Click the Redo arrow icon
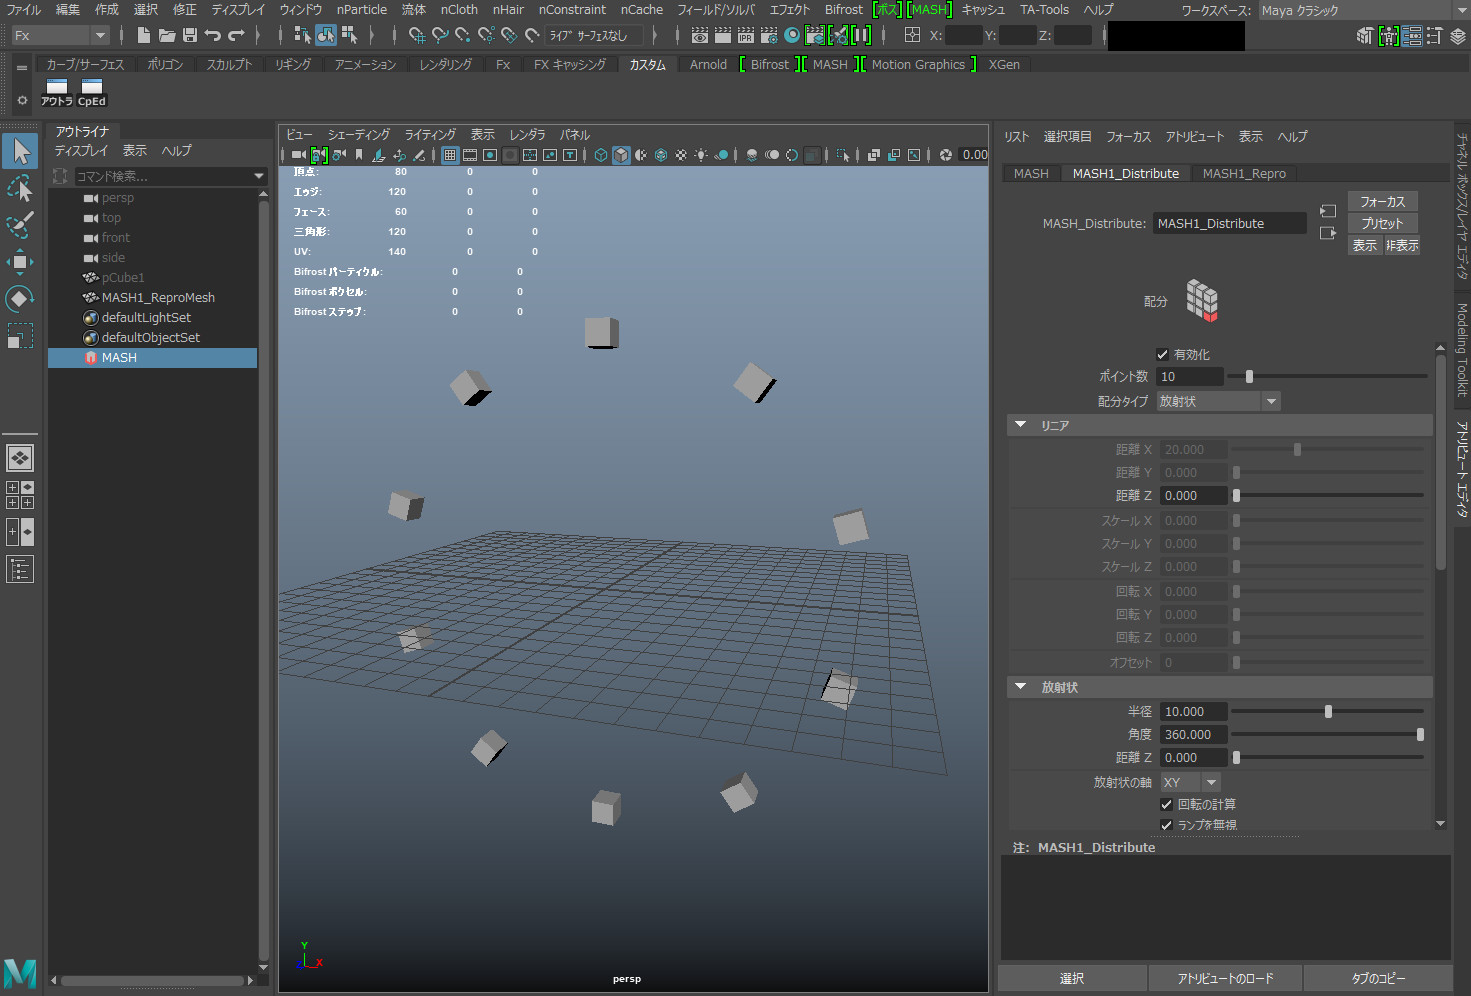 tap(236, 35)
